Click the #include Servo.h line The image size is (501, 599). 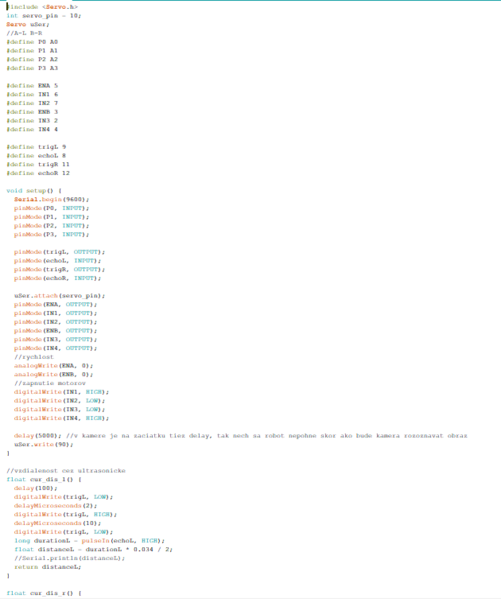(x=42, y=7)
